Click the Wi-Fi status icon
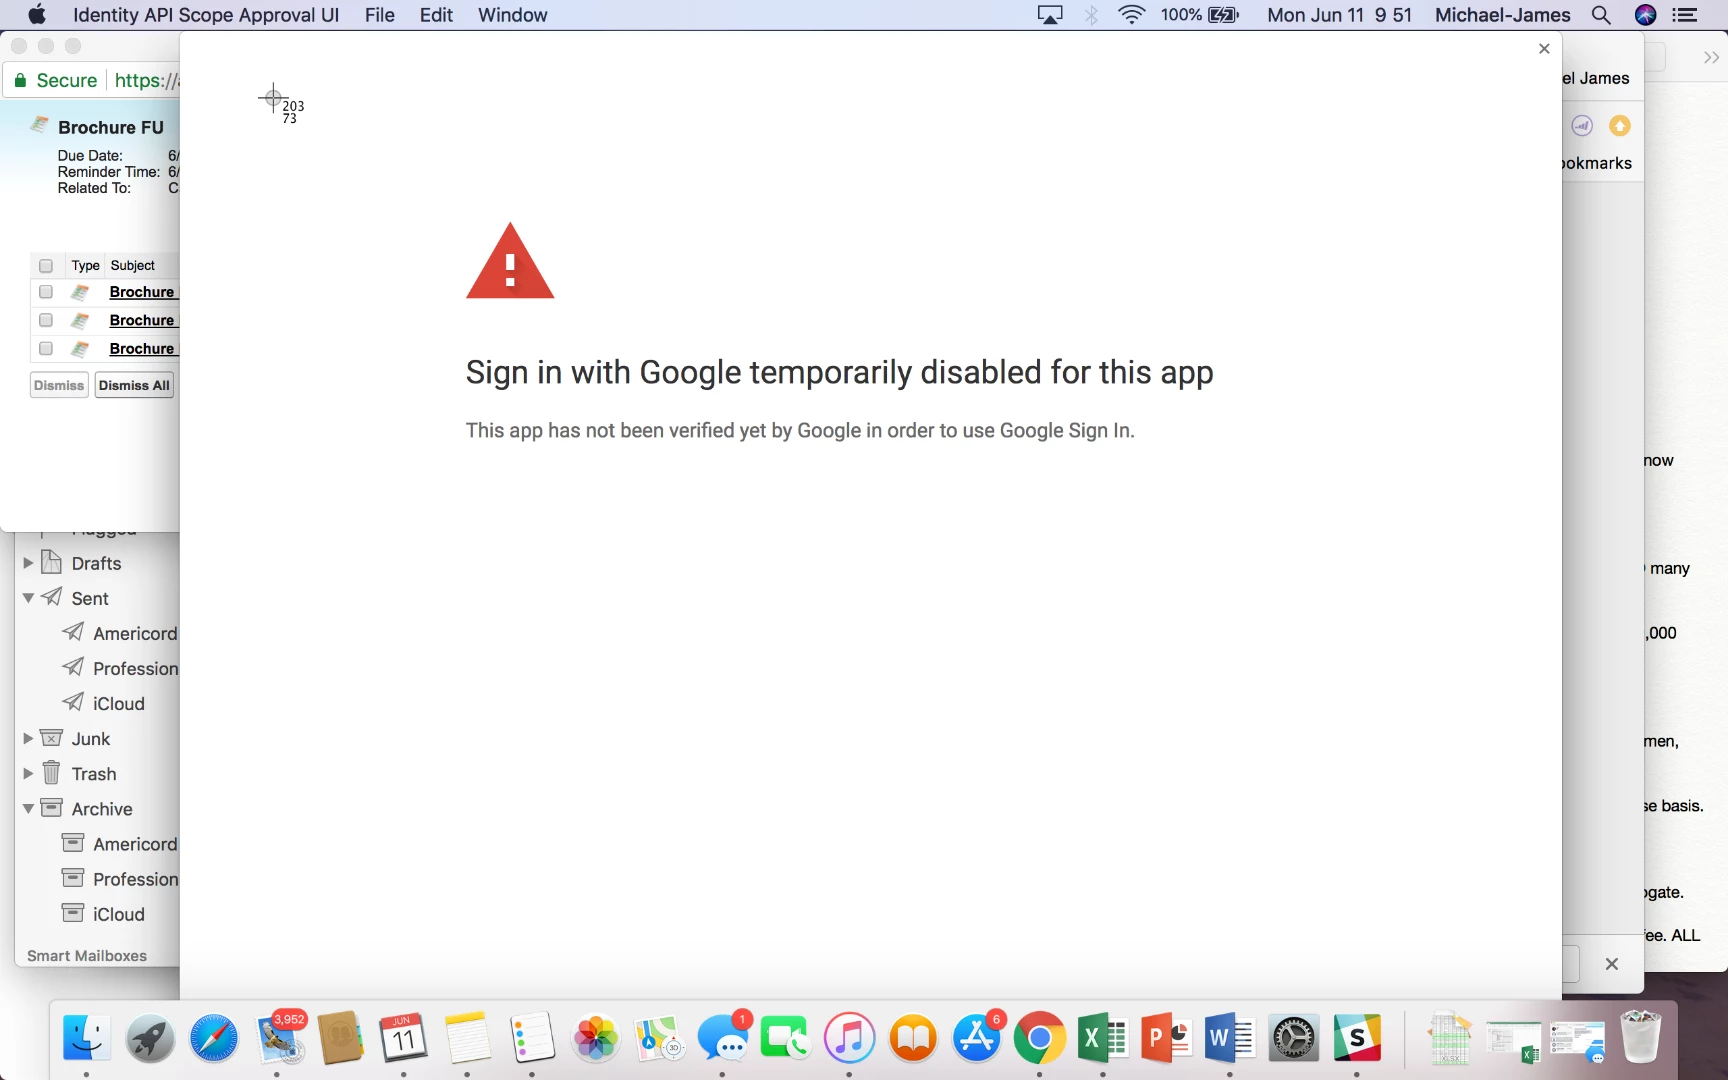The height and width of the screenshot is (1080, 1728). [1131, 15]
